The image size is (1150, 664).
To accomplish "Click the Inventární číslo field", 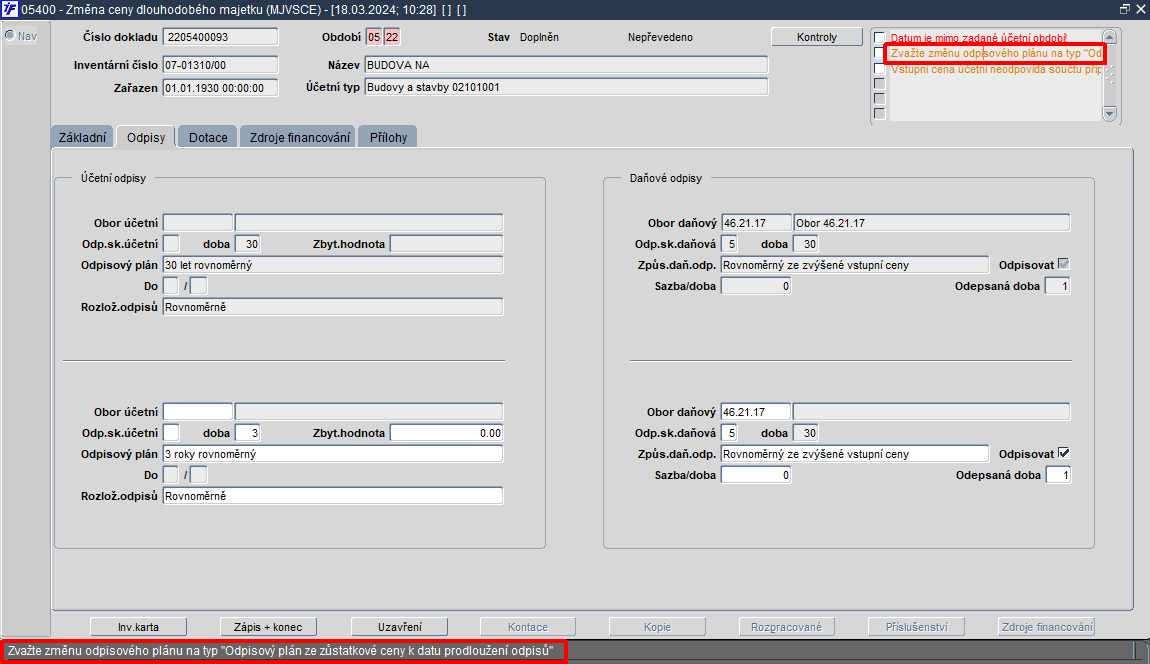I will coord(220,65).
